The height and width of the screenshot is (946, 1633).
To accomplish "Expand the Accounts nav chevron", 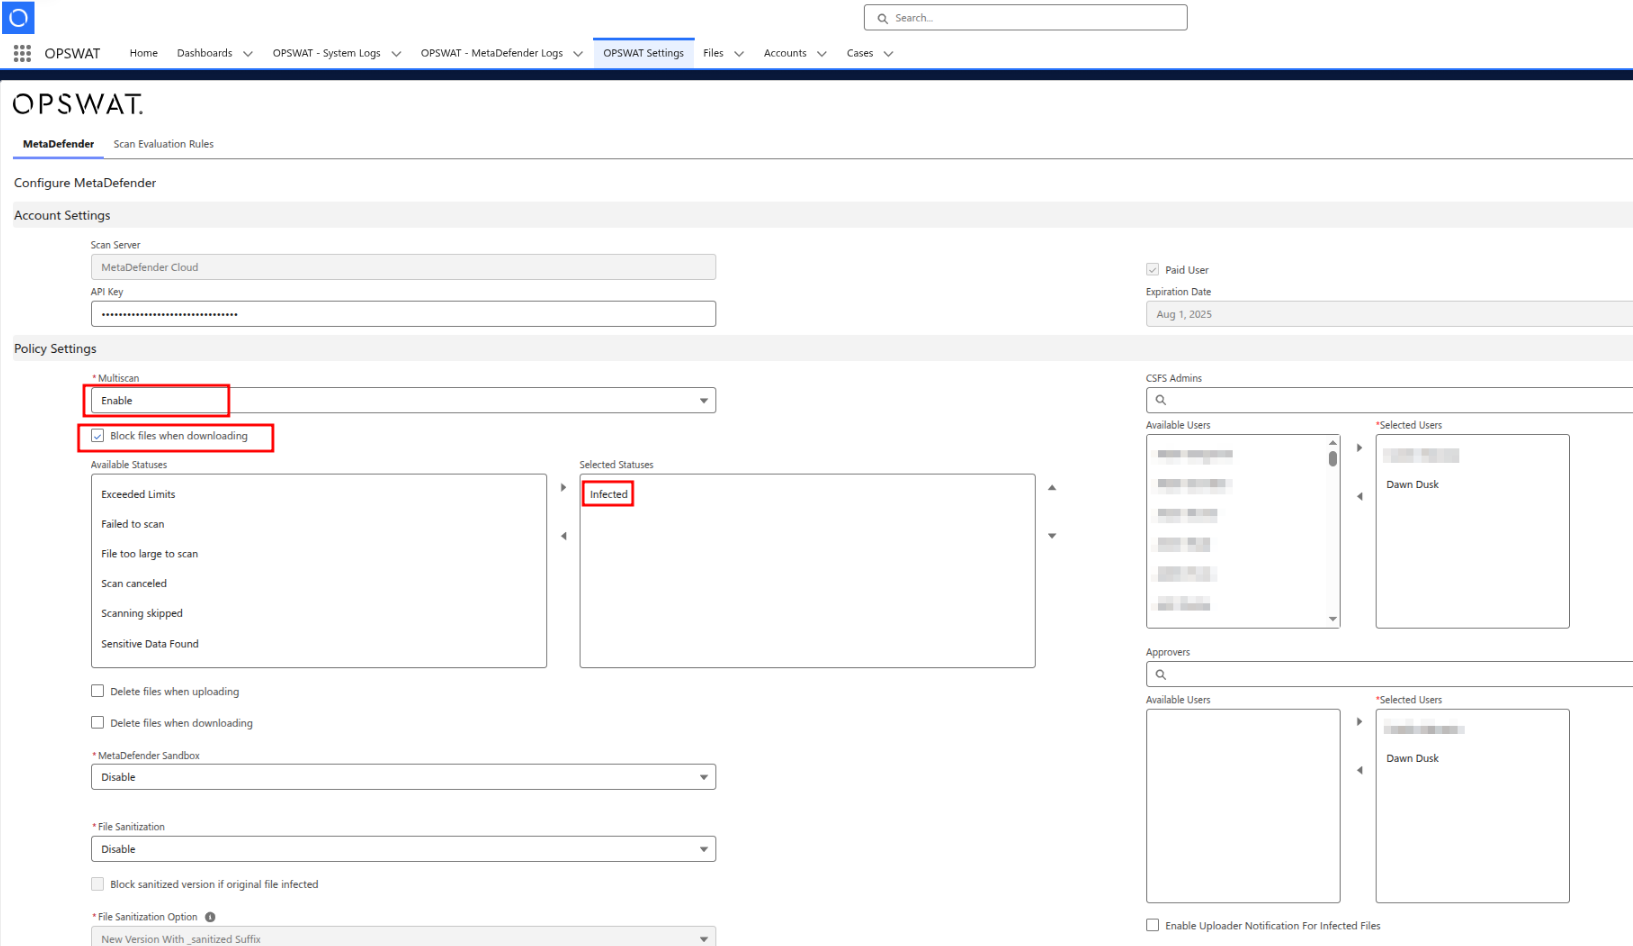I will [822, 54].
